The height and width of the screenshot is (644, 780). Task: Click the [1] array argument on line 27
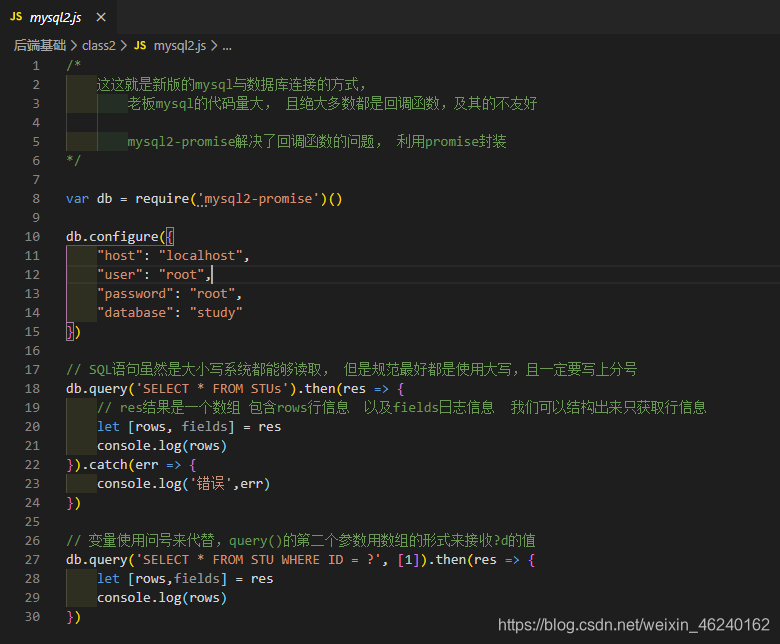click(408, 560)
